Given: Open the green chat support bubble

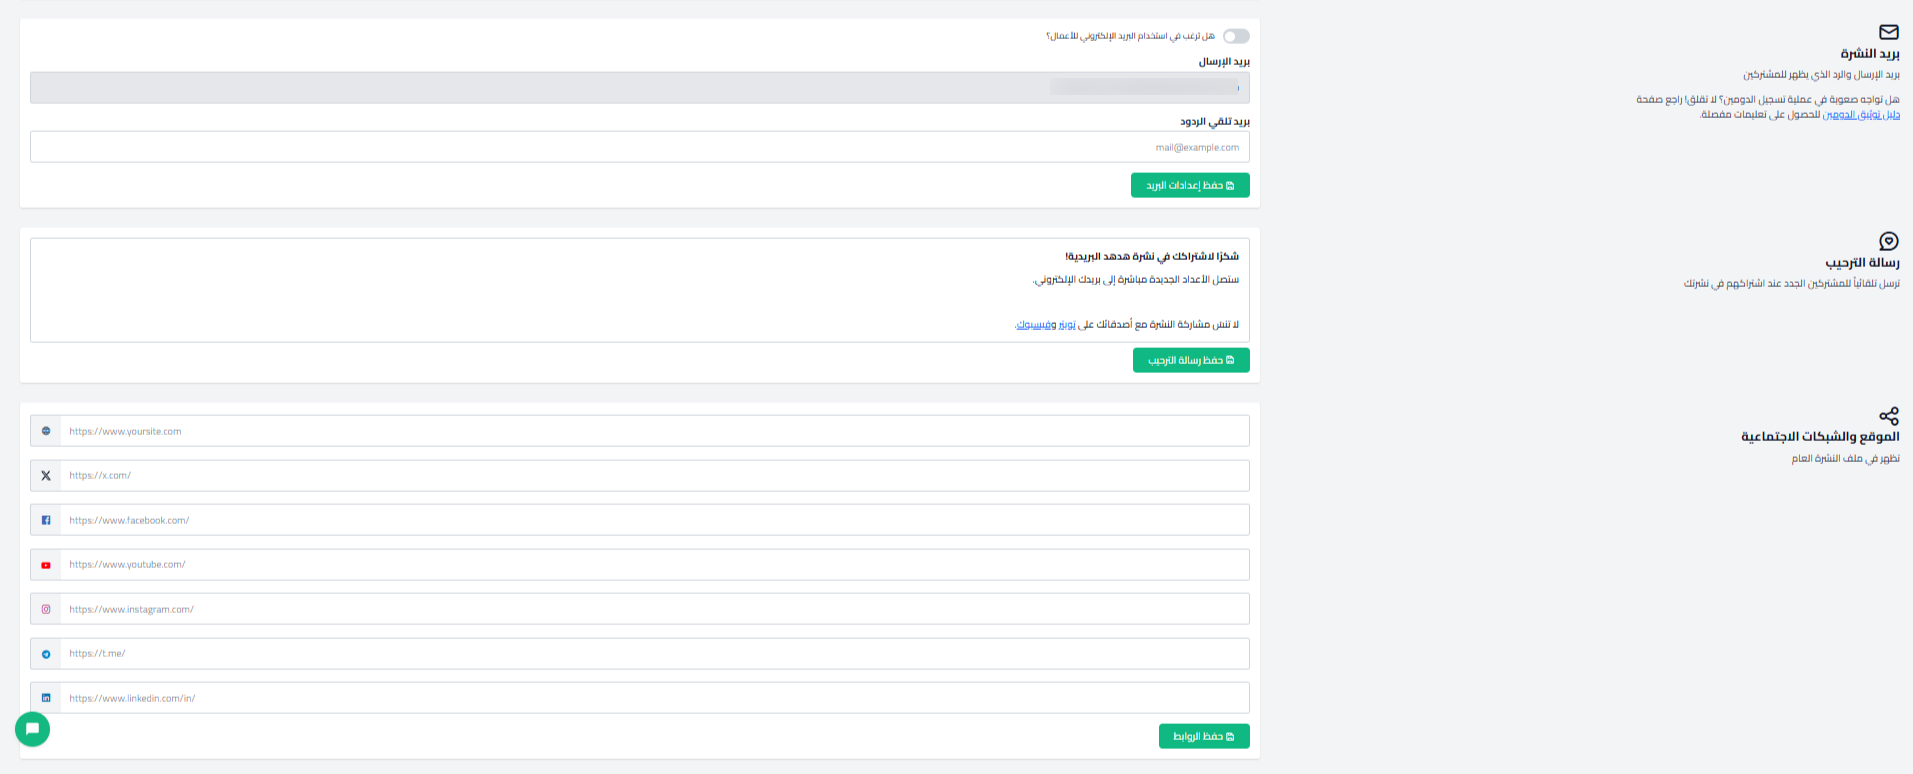Looking at the screenshot, I should coord(32,729).
